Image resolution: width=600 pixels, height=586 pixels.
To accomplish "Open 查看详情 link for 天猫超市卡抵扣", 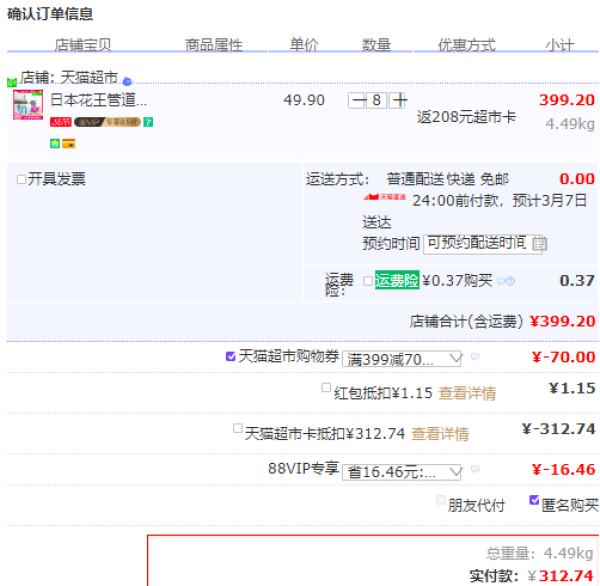I will coord(440,434).
